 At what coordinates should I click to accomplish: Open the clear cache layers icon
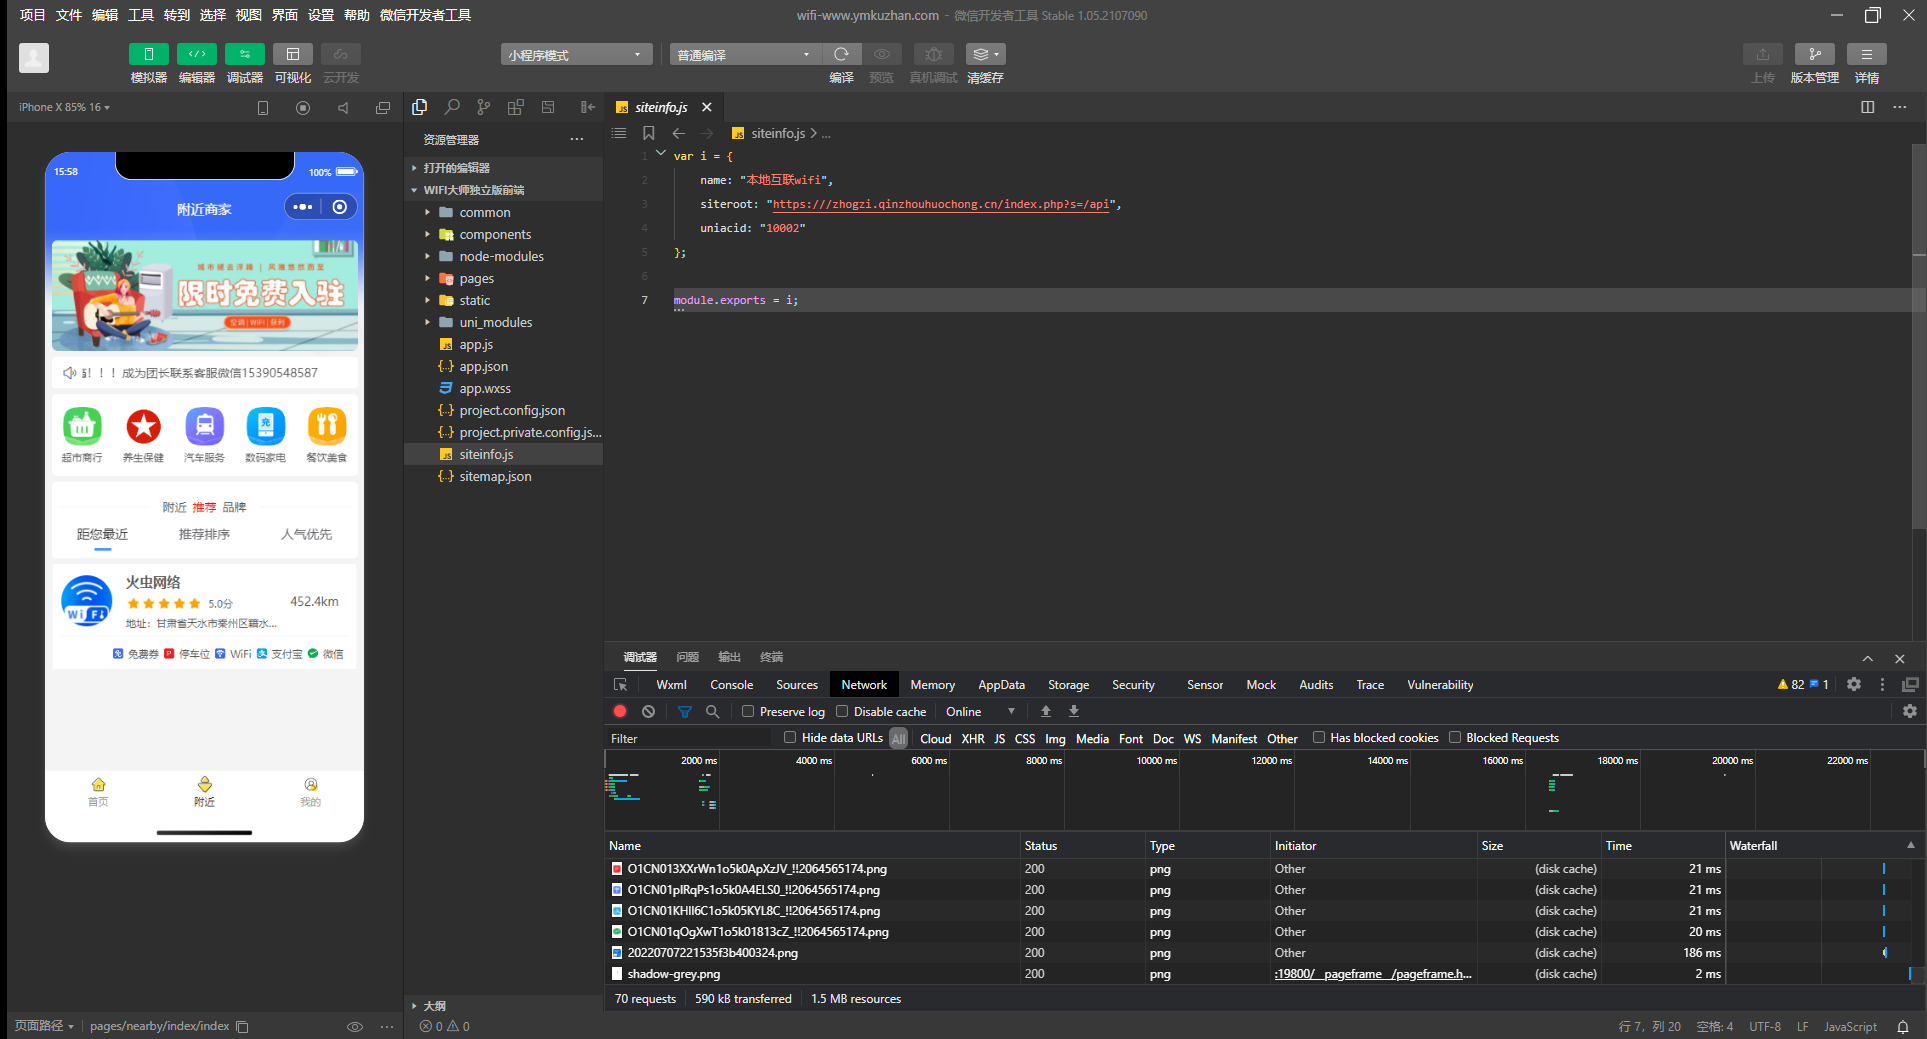pyautogui.click(x=985, y=54)
